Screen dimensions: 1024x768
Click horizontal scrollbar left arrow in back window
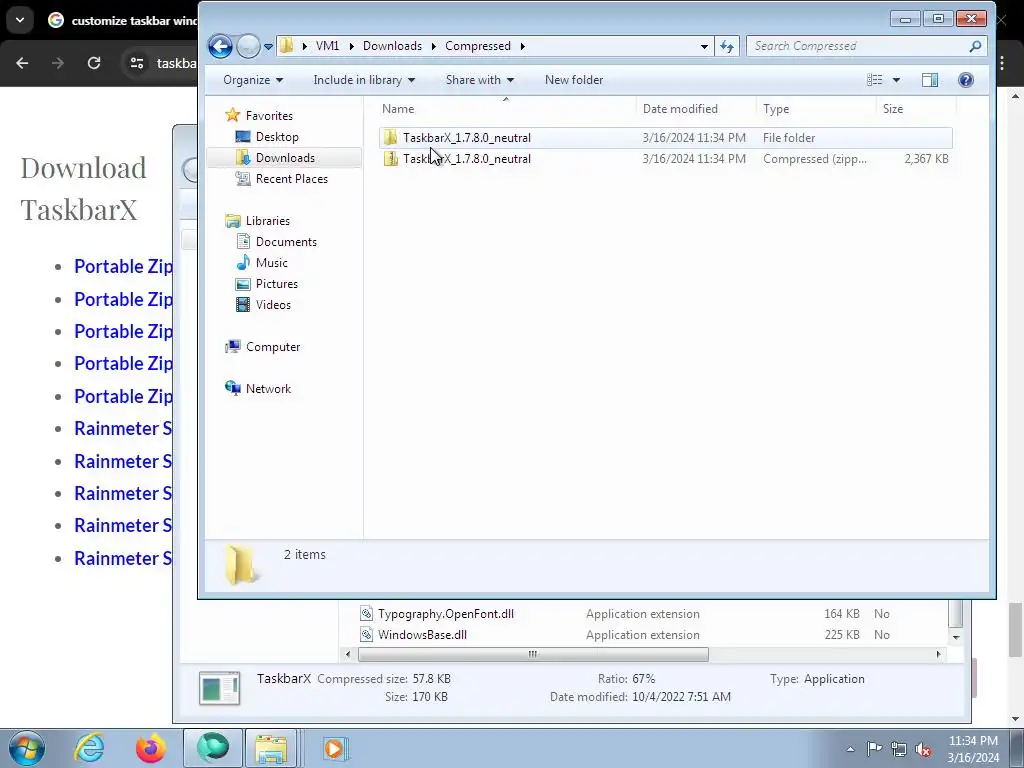click(347, 654)
